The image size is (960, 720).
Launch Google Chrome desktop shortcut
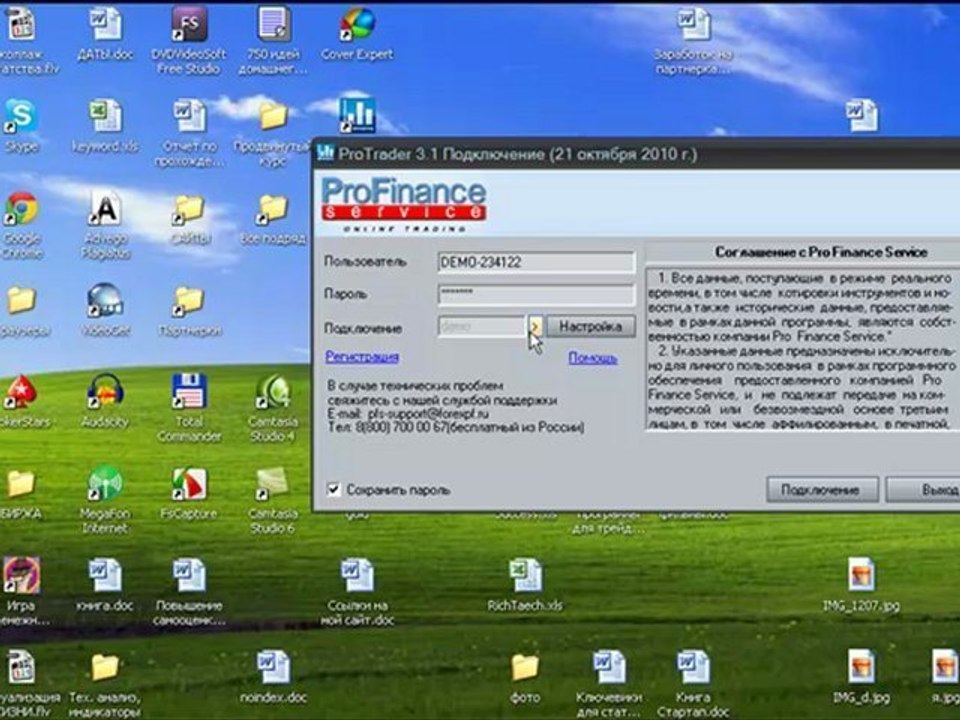tap(22, 209)
